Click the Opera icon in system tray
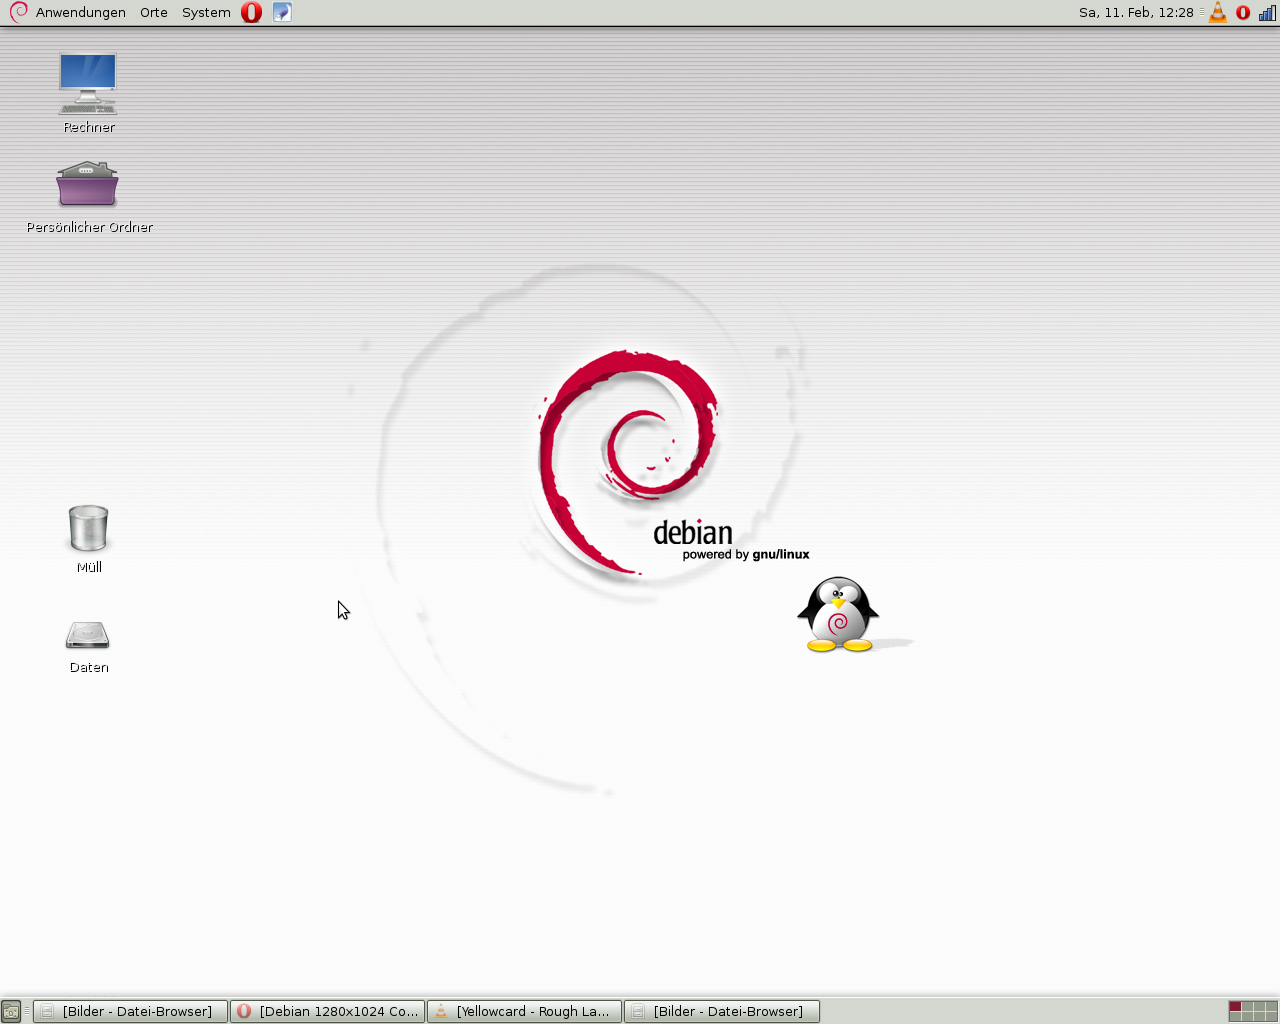1280x1024 pixels. coord(1243,13)
